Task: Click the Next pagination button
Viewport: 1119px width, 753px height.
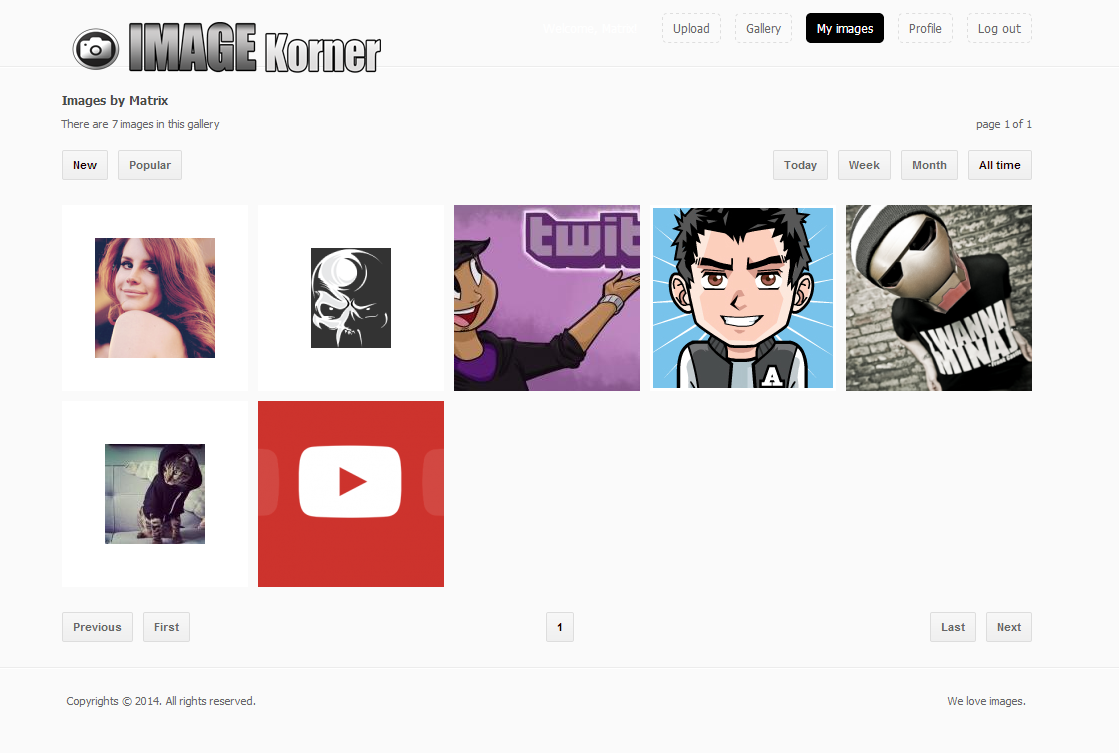Action: [1008, 627]
